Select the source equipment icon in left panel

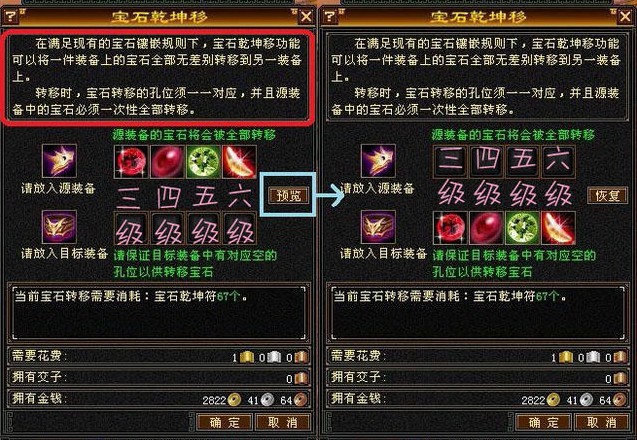pos(59,161)
